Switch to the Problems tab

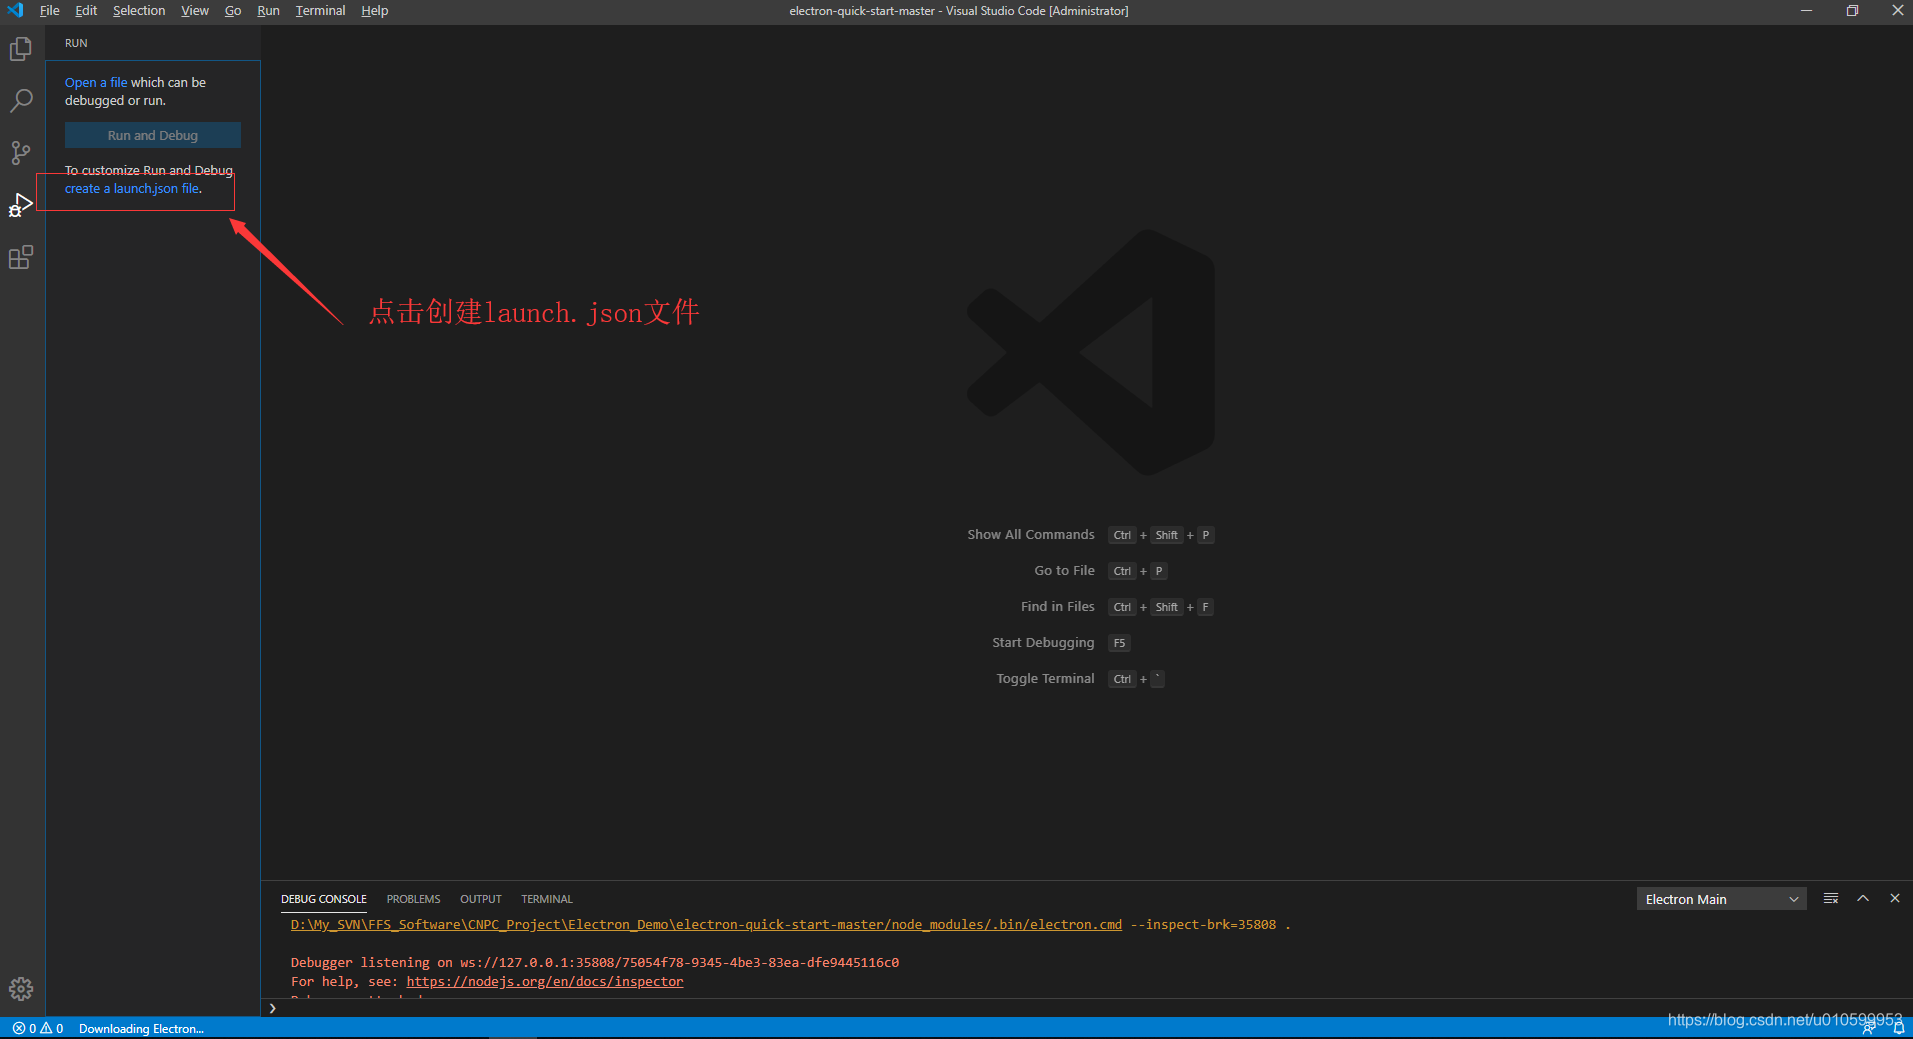(413, 899)
